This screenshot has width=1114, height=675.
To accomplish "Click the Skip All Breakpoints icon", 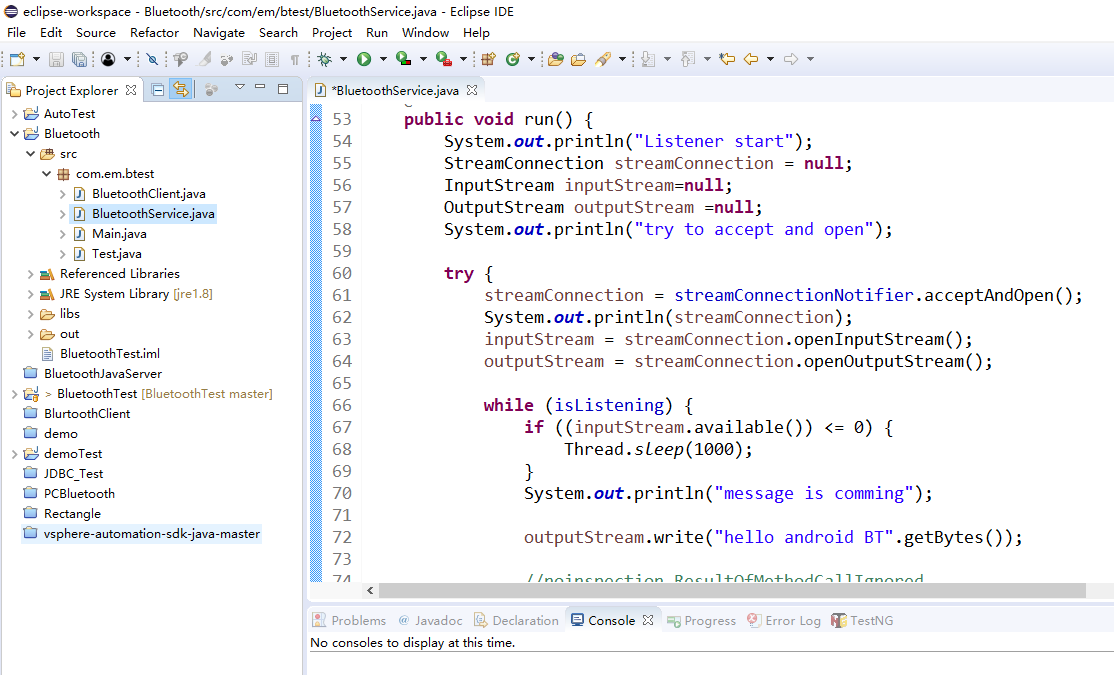I will (152, 60).
